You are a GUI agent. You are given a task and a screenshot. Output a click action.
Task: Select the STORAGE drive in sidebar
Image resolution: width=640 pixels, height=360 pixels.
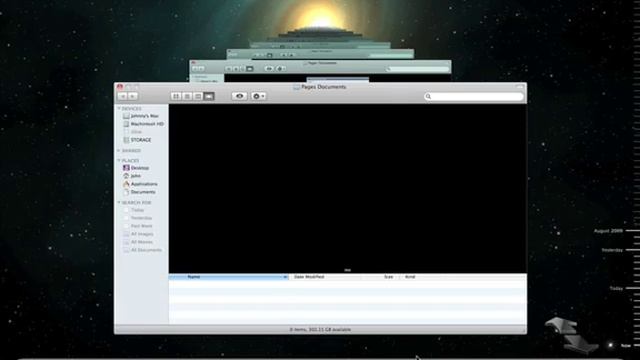coord(137,140)
